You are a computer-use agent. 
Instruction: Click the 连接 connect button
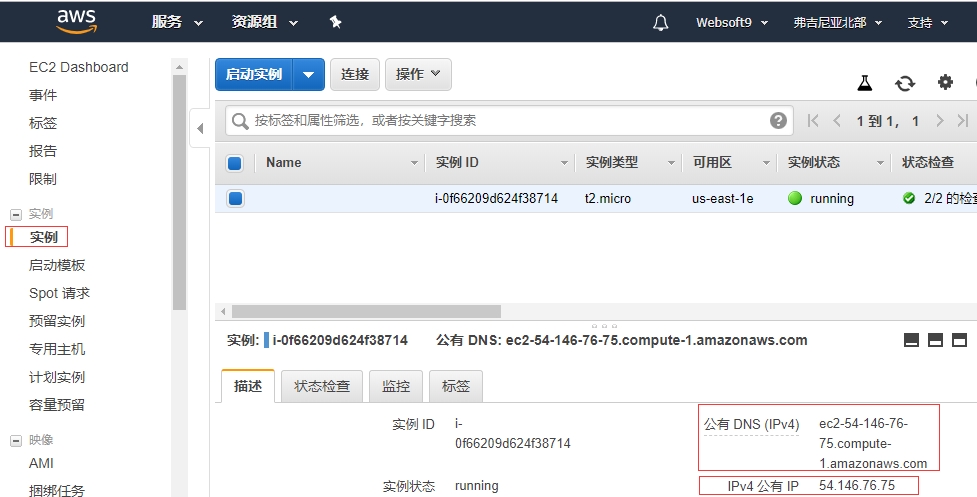click(355, 74)
